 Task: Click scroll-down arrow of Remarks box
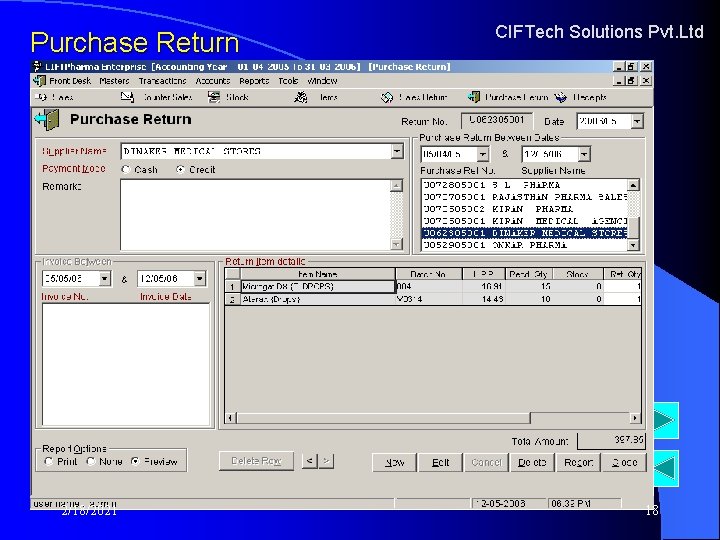396,244
